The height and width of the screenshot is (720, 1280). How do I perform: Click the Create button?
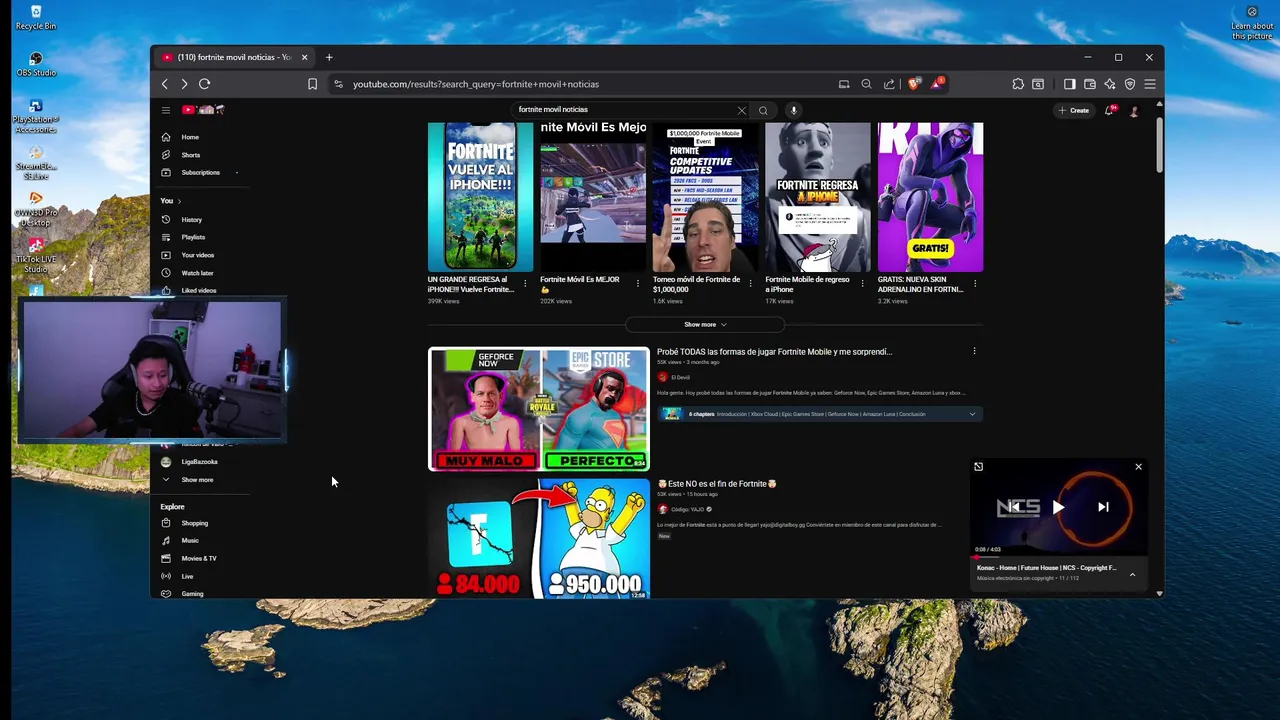(1074, 110)
